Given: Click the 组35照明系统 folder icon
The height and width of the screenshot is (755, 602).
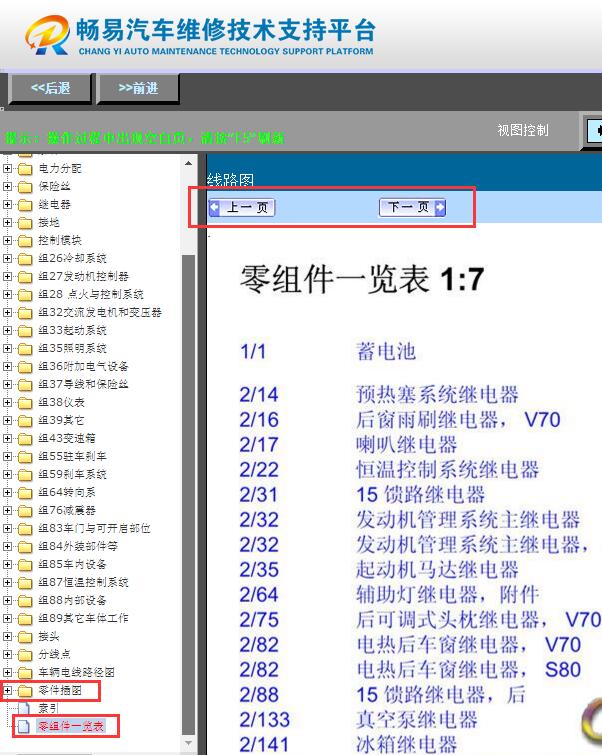Looking at the screenshot, I should (x=25, y=349).
